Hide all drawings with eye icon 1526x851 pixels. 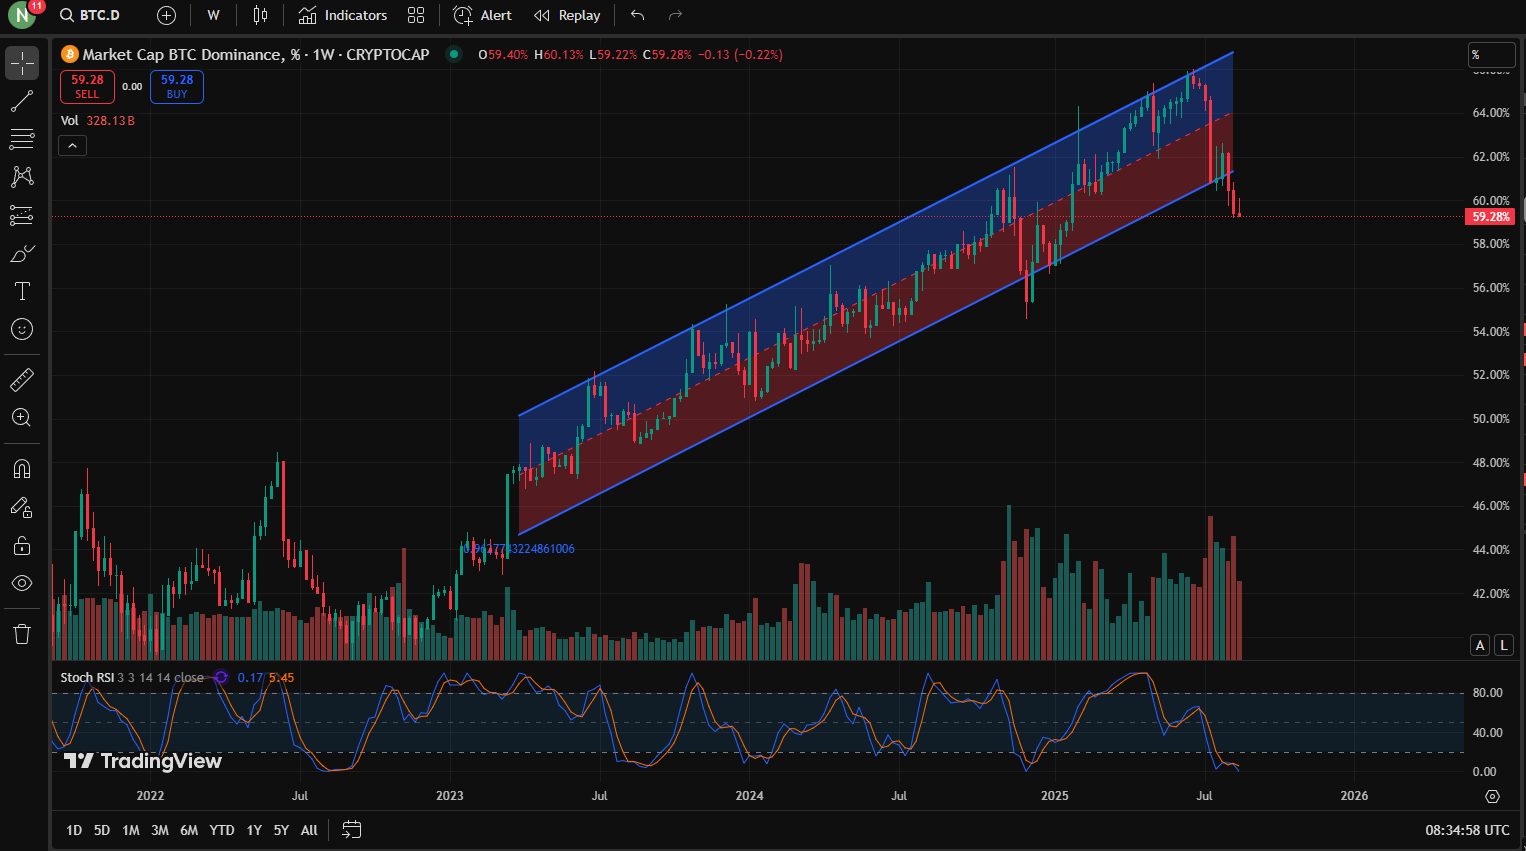pos(22,583)
